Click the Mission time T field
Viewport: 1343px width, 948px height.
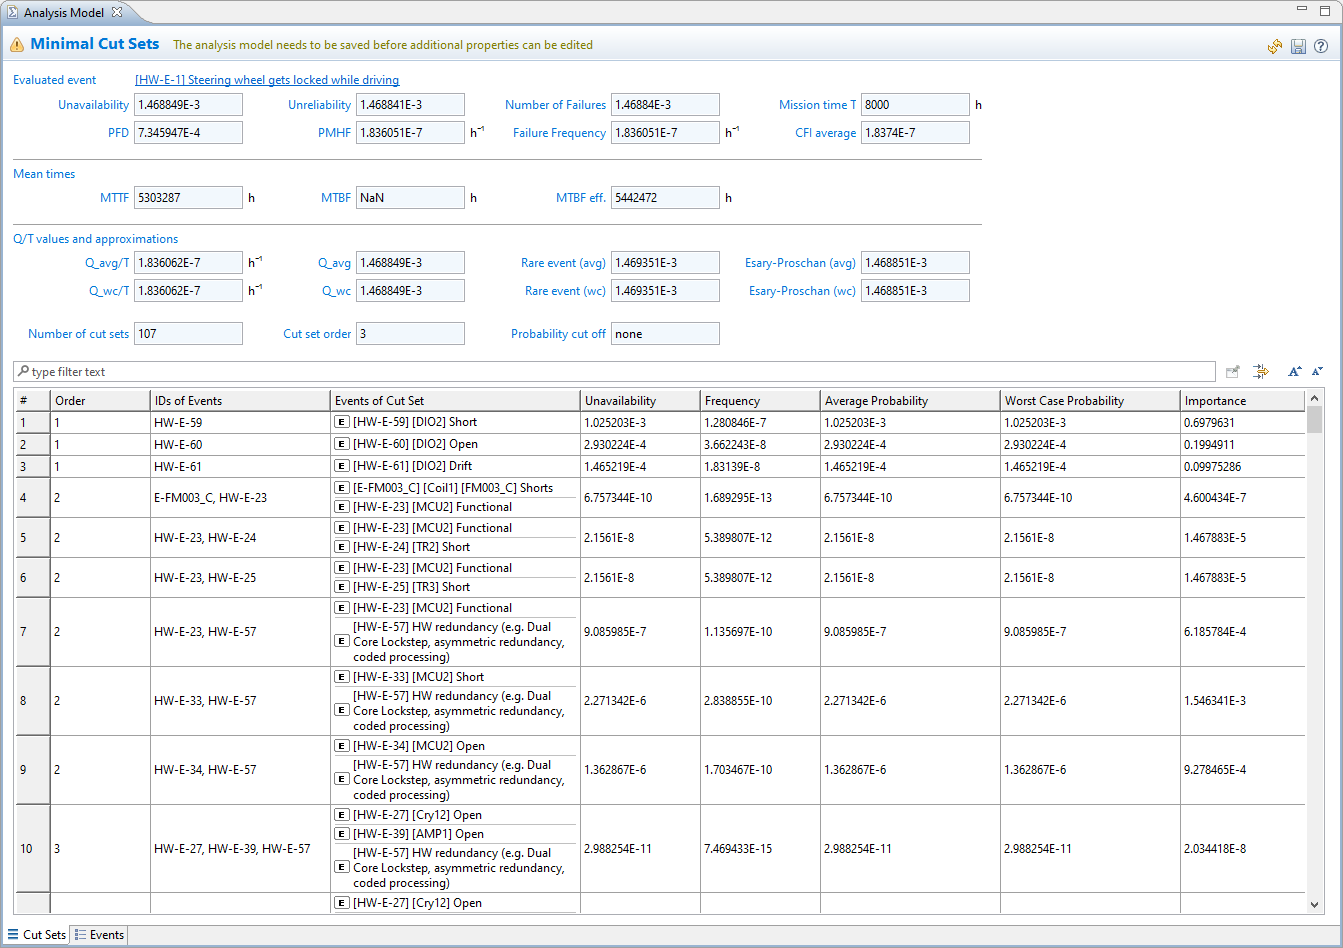tap(914, 105)
